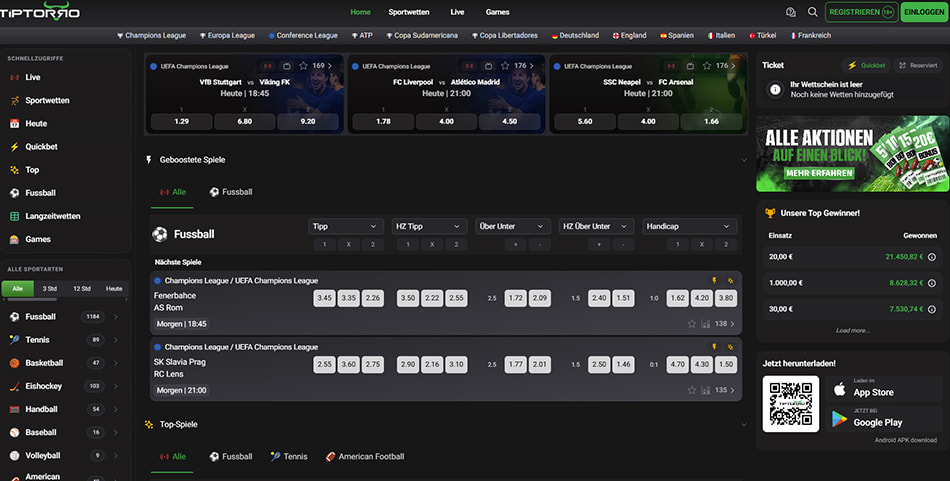The width and height of the screenshot is (950, 481).
Task: Select odds 1.29 for VfB Stuttgart
Action: 181,121
